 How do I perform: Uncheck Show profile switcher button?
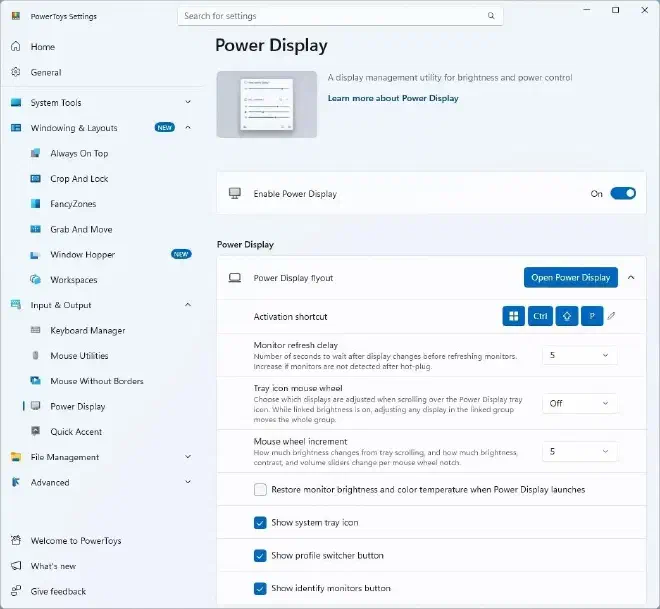[260, 556]
